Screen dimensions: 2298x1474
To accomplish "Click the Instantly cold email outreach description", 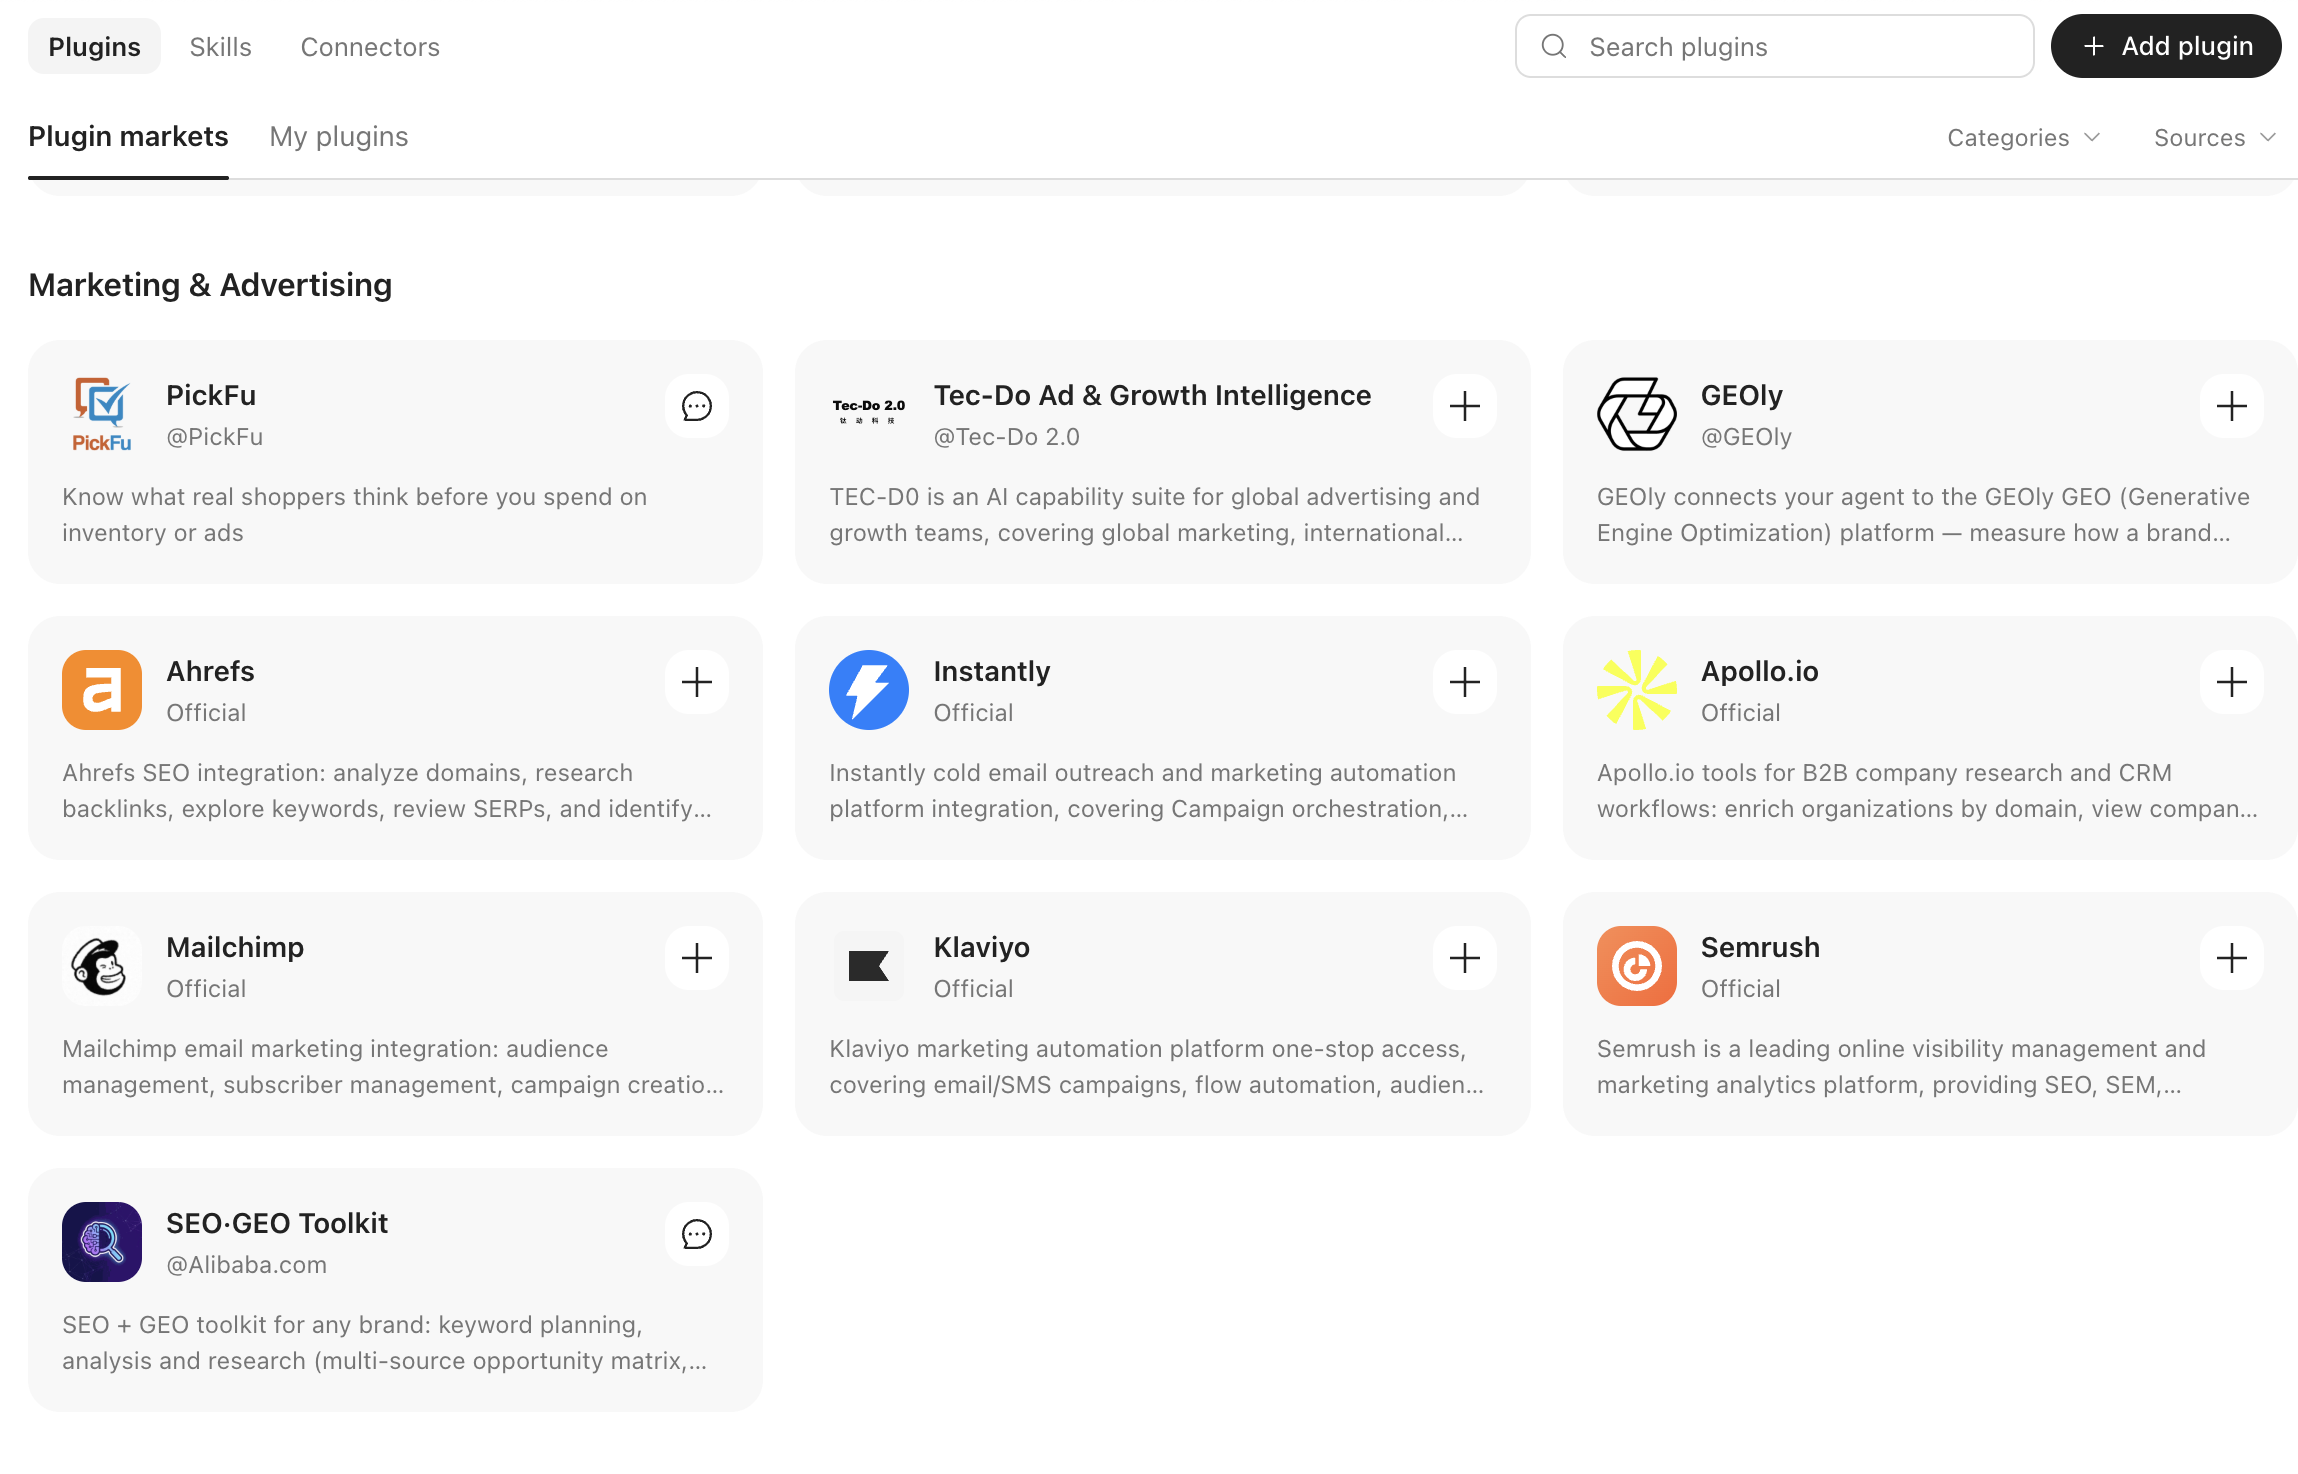I will tap(1149, 791).
